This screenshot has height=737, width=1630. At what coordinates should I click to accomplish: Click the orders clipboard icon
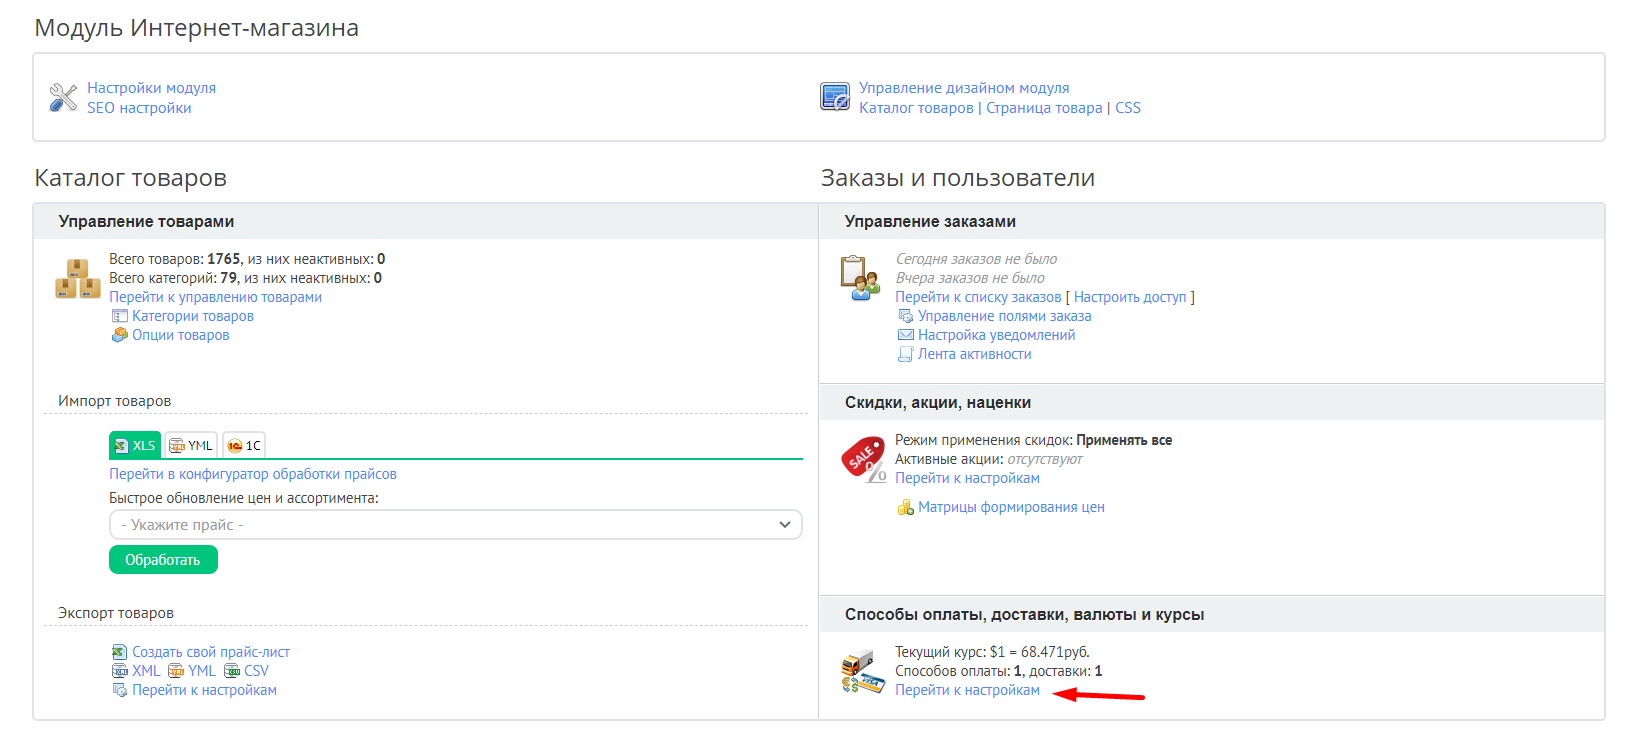(x=858, y=278)
